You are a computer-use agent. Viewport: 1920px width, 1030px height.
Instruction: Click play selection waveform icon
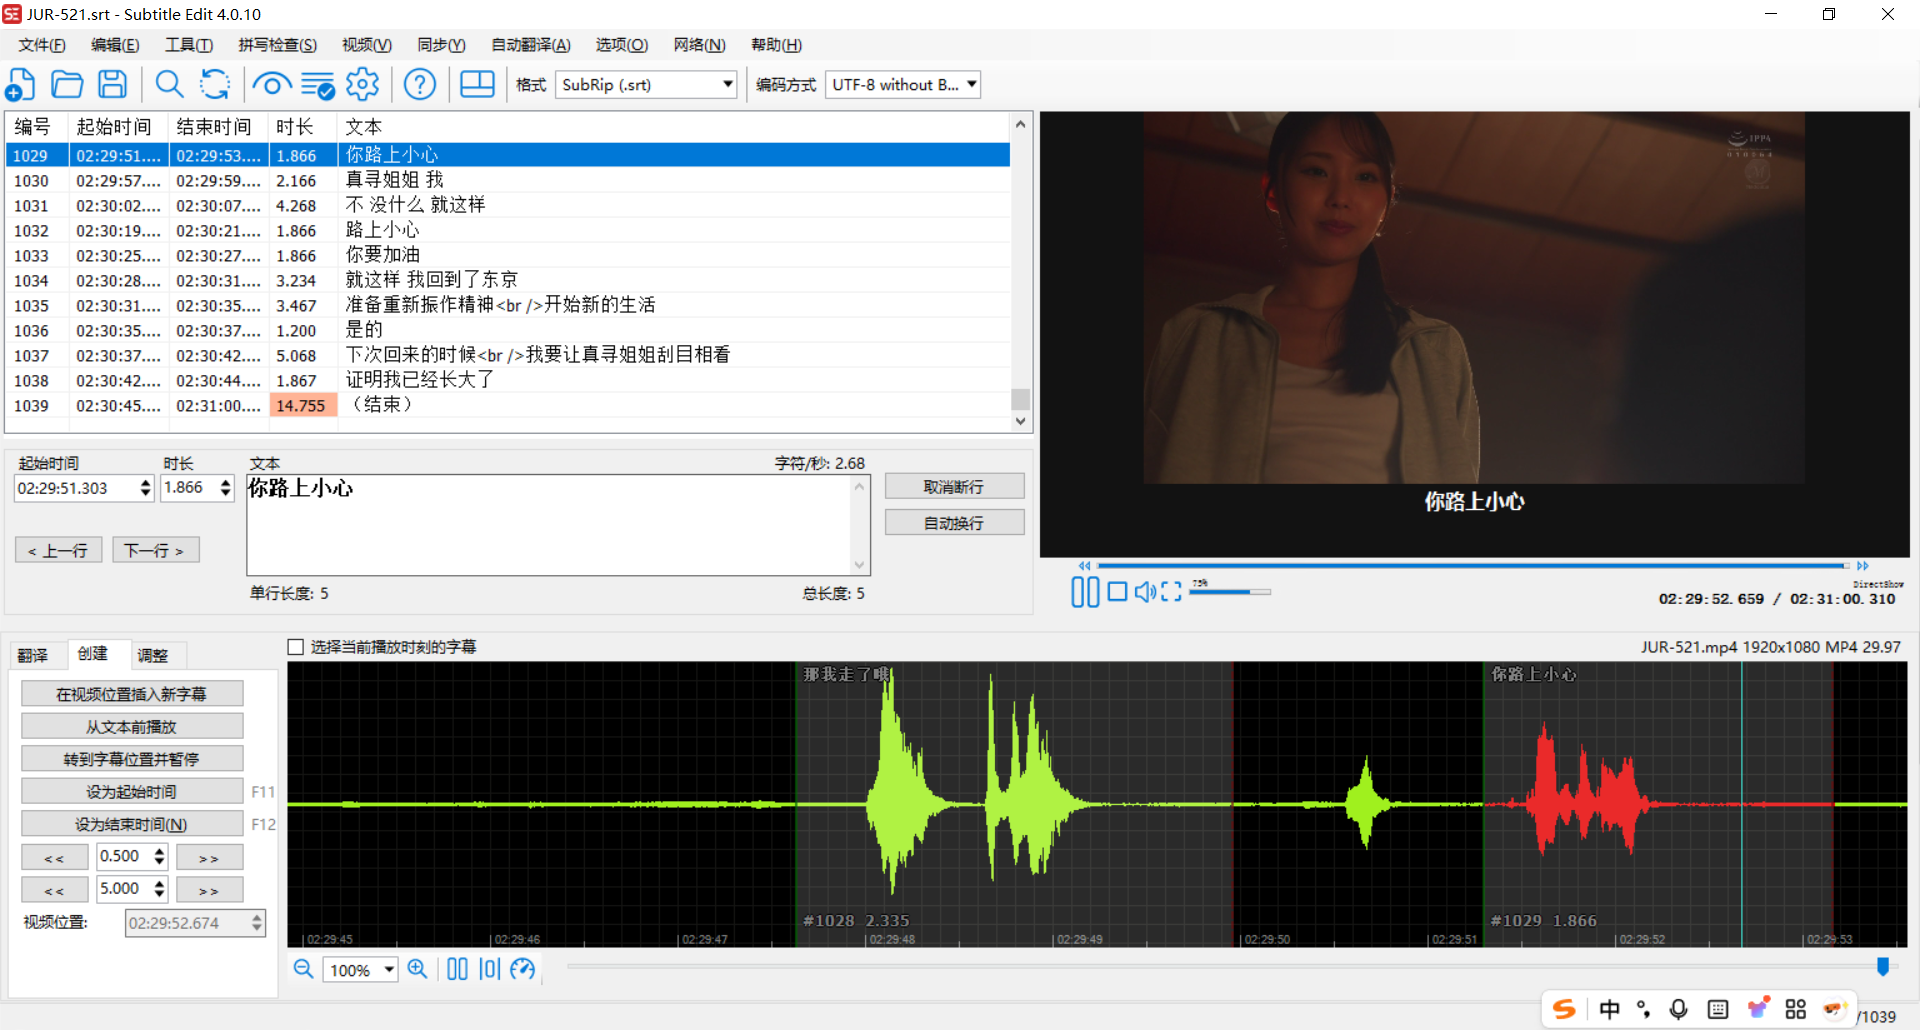pos(489,969)
